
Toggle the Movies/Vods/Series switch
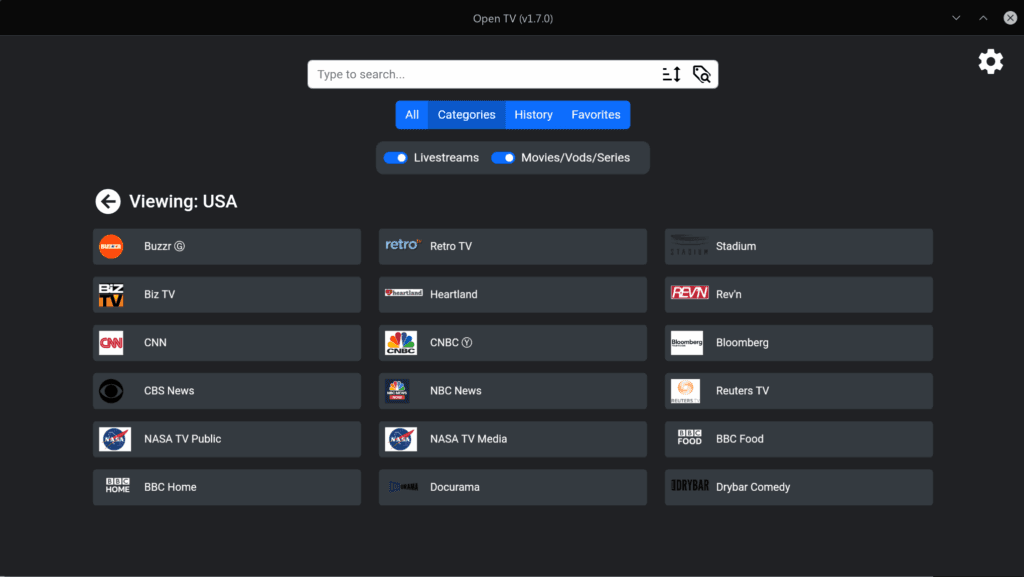click(x=503, y=158)
